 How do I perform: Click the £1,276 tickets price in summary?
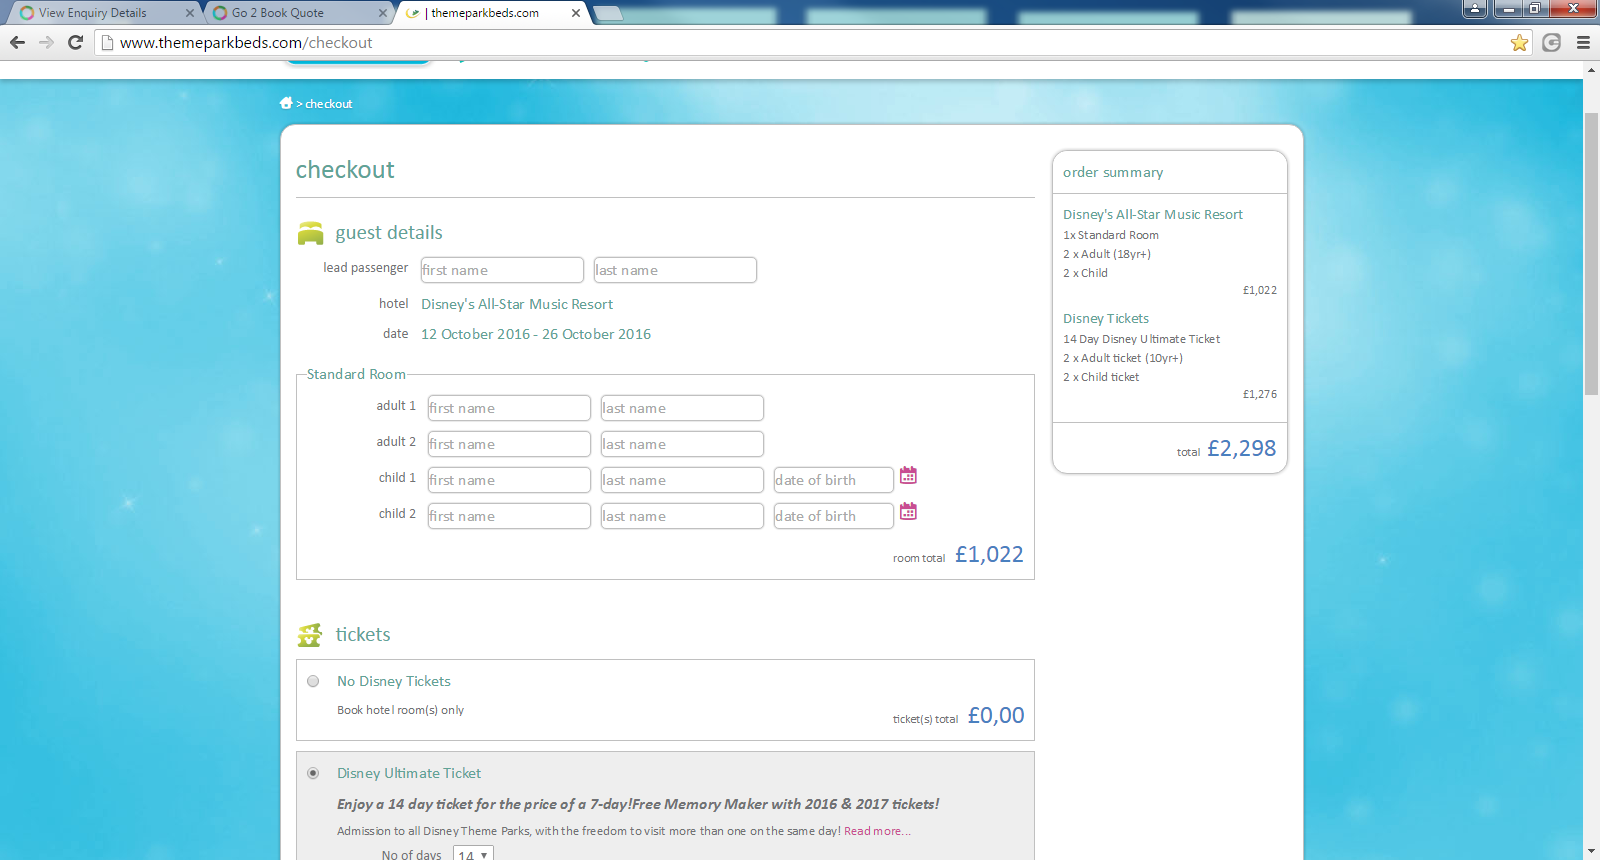click(1260, 394)
